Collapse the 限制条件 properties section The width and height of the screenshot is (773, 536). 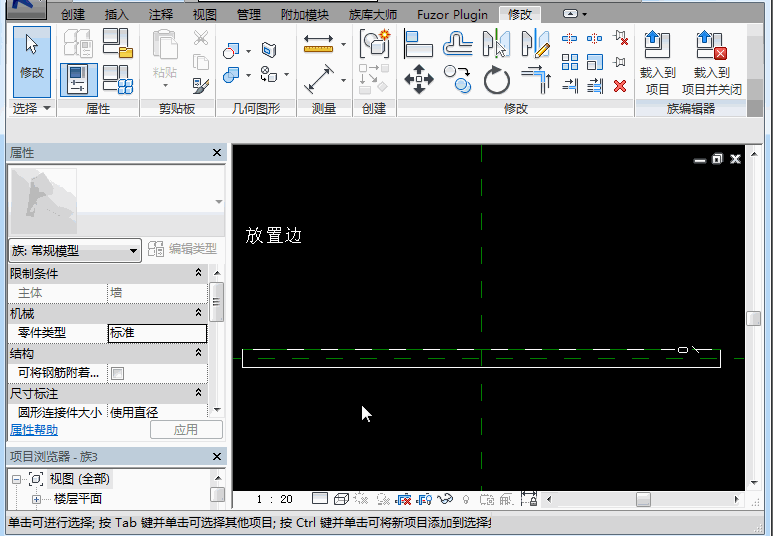point(198,273)
